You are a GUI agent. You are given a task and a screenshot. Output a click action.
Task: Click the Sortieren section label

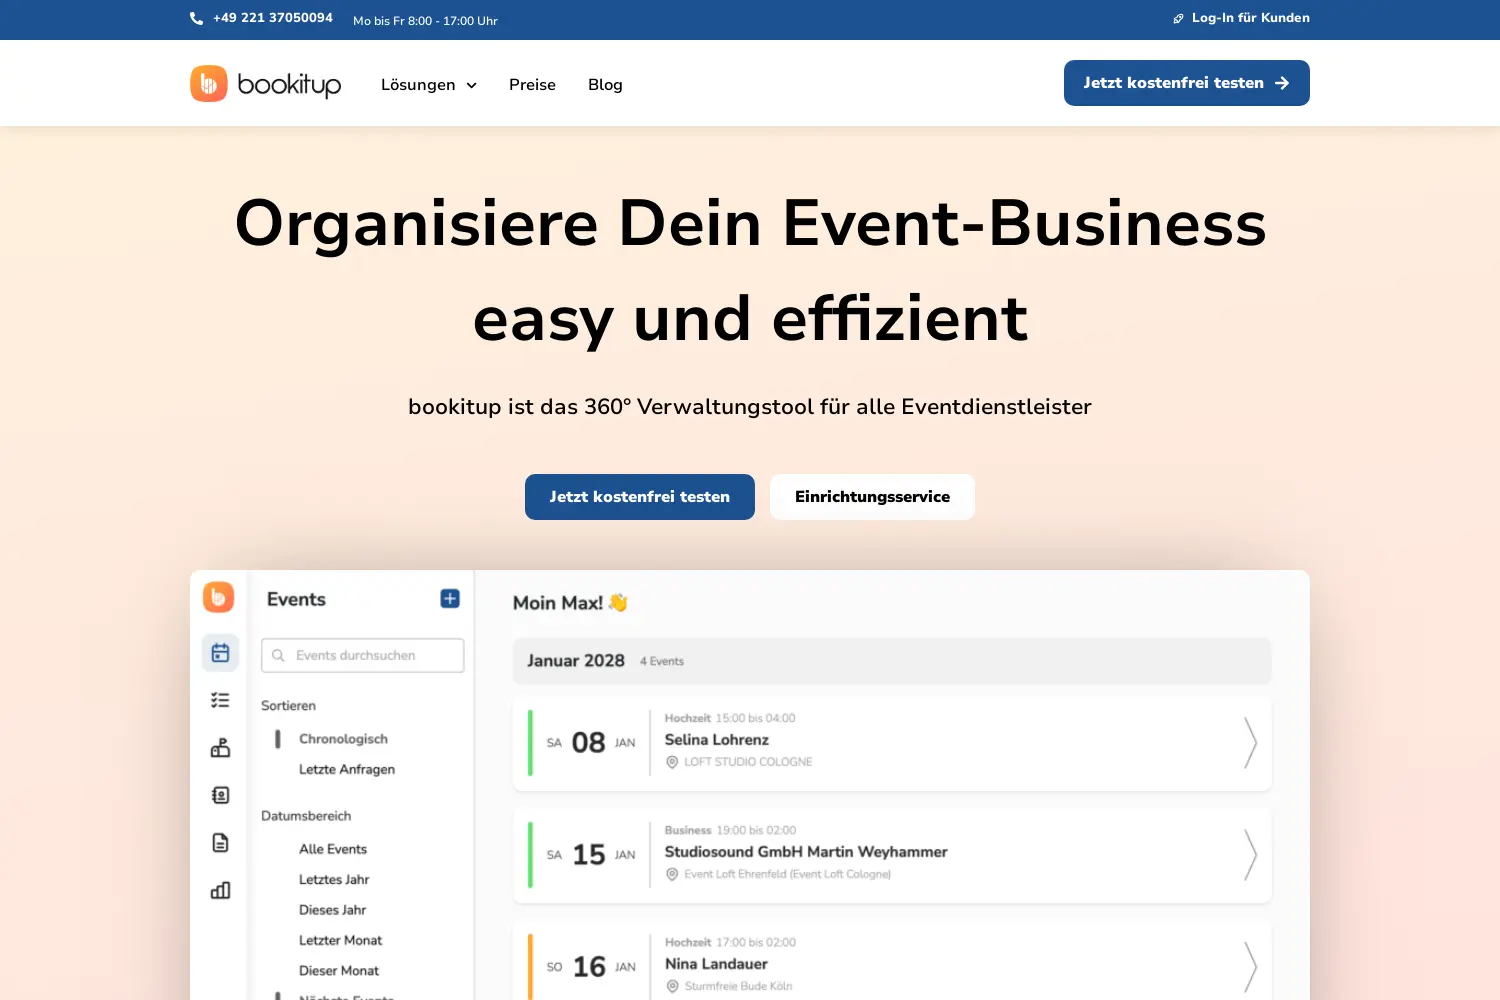[288, 705]
